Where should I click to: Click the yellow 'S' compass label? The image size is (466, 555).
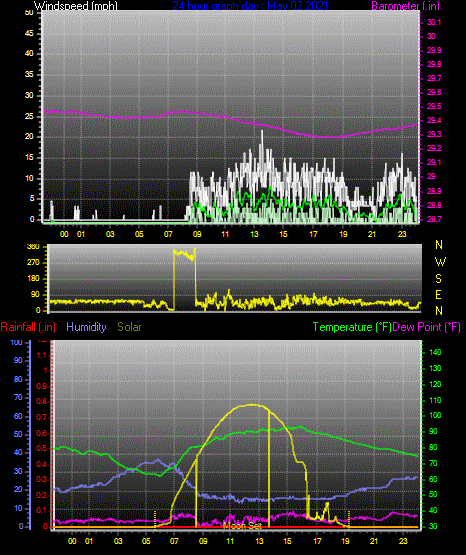tap(438, 279)
